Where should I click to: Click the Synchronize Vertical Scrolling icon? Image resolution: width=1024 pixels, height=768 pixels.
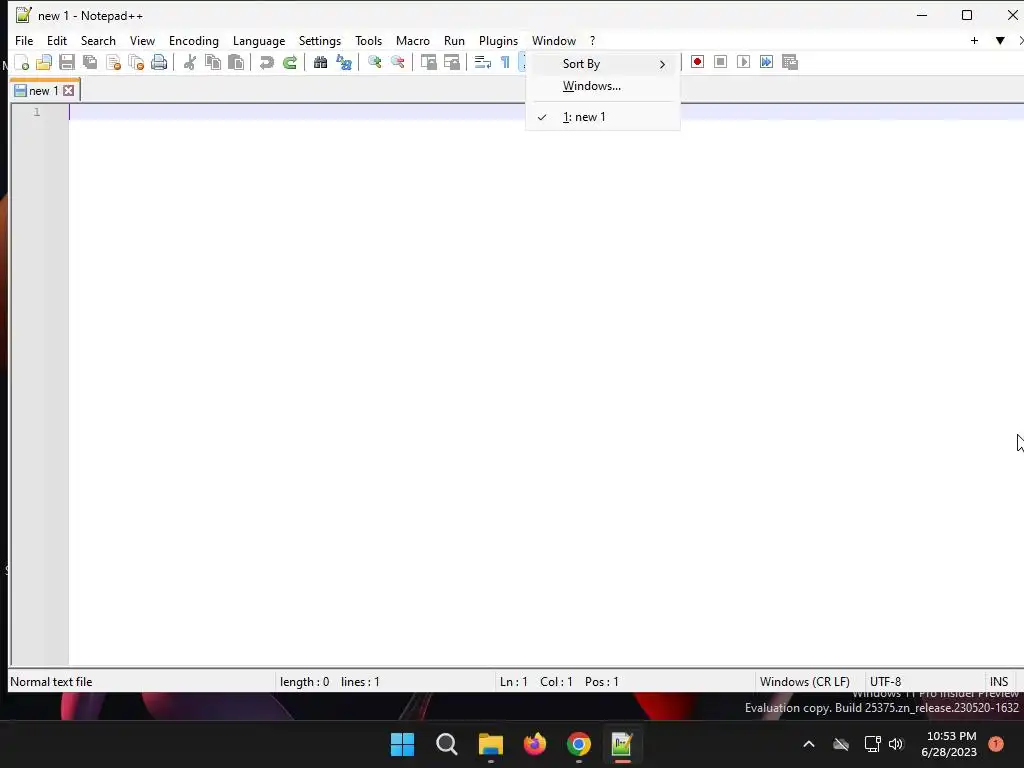(x=428, y=63)
